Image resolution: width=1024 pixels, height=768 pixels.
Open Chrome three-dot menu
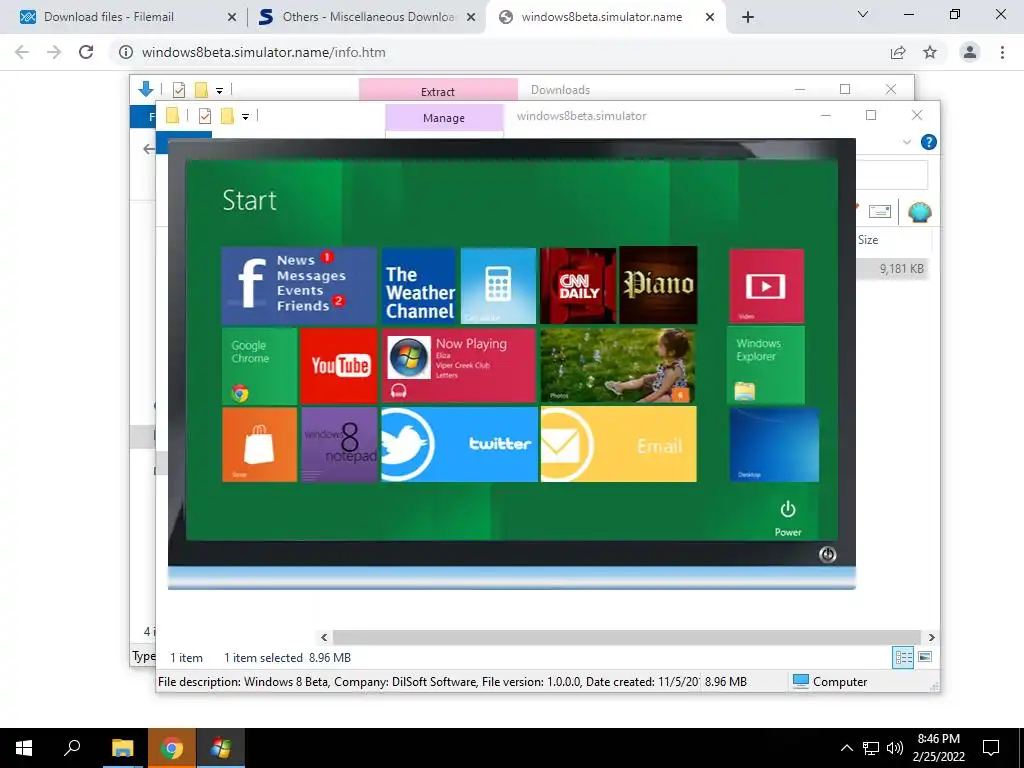point(1002,52)
